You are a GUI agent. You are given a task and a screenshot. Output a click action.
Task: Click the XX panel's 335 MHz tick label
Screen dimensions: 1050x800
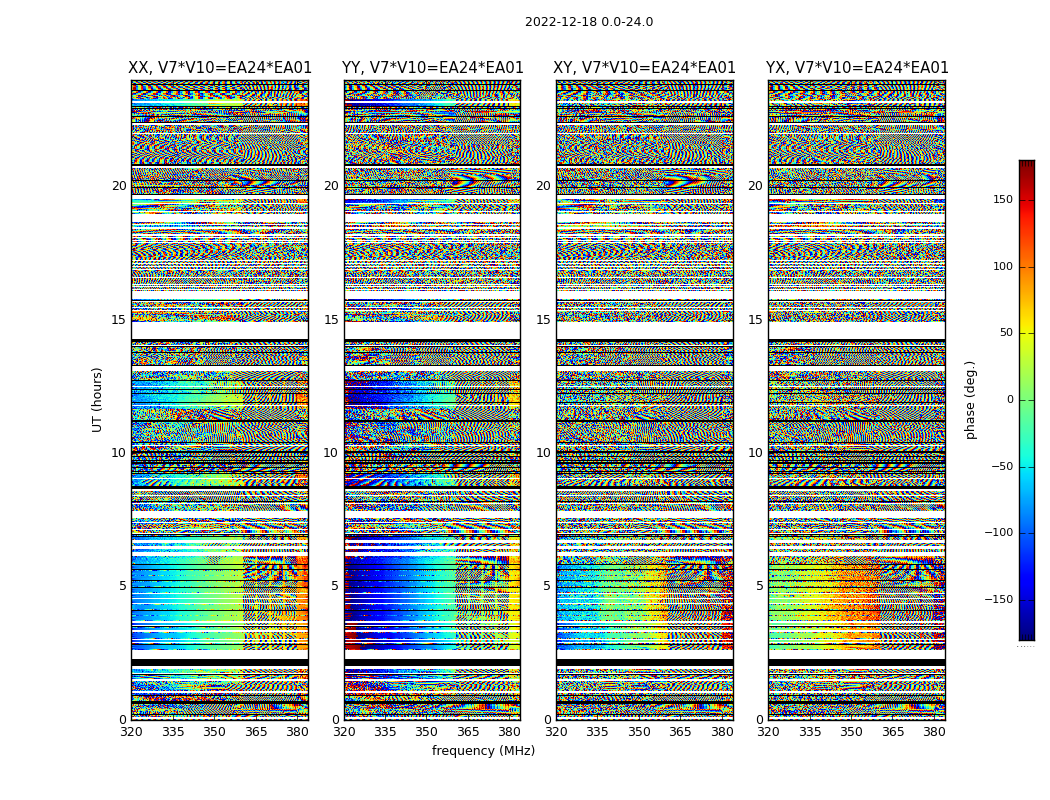click(173, 732)
